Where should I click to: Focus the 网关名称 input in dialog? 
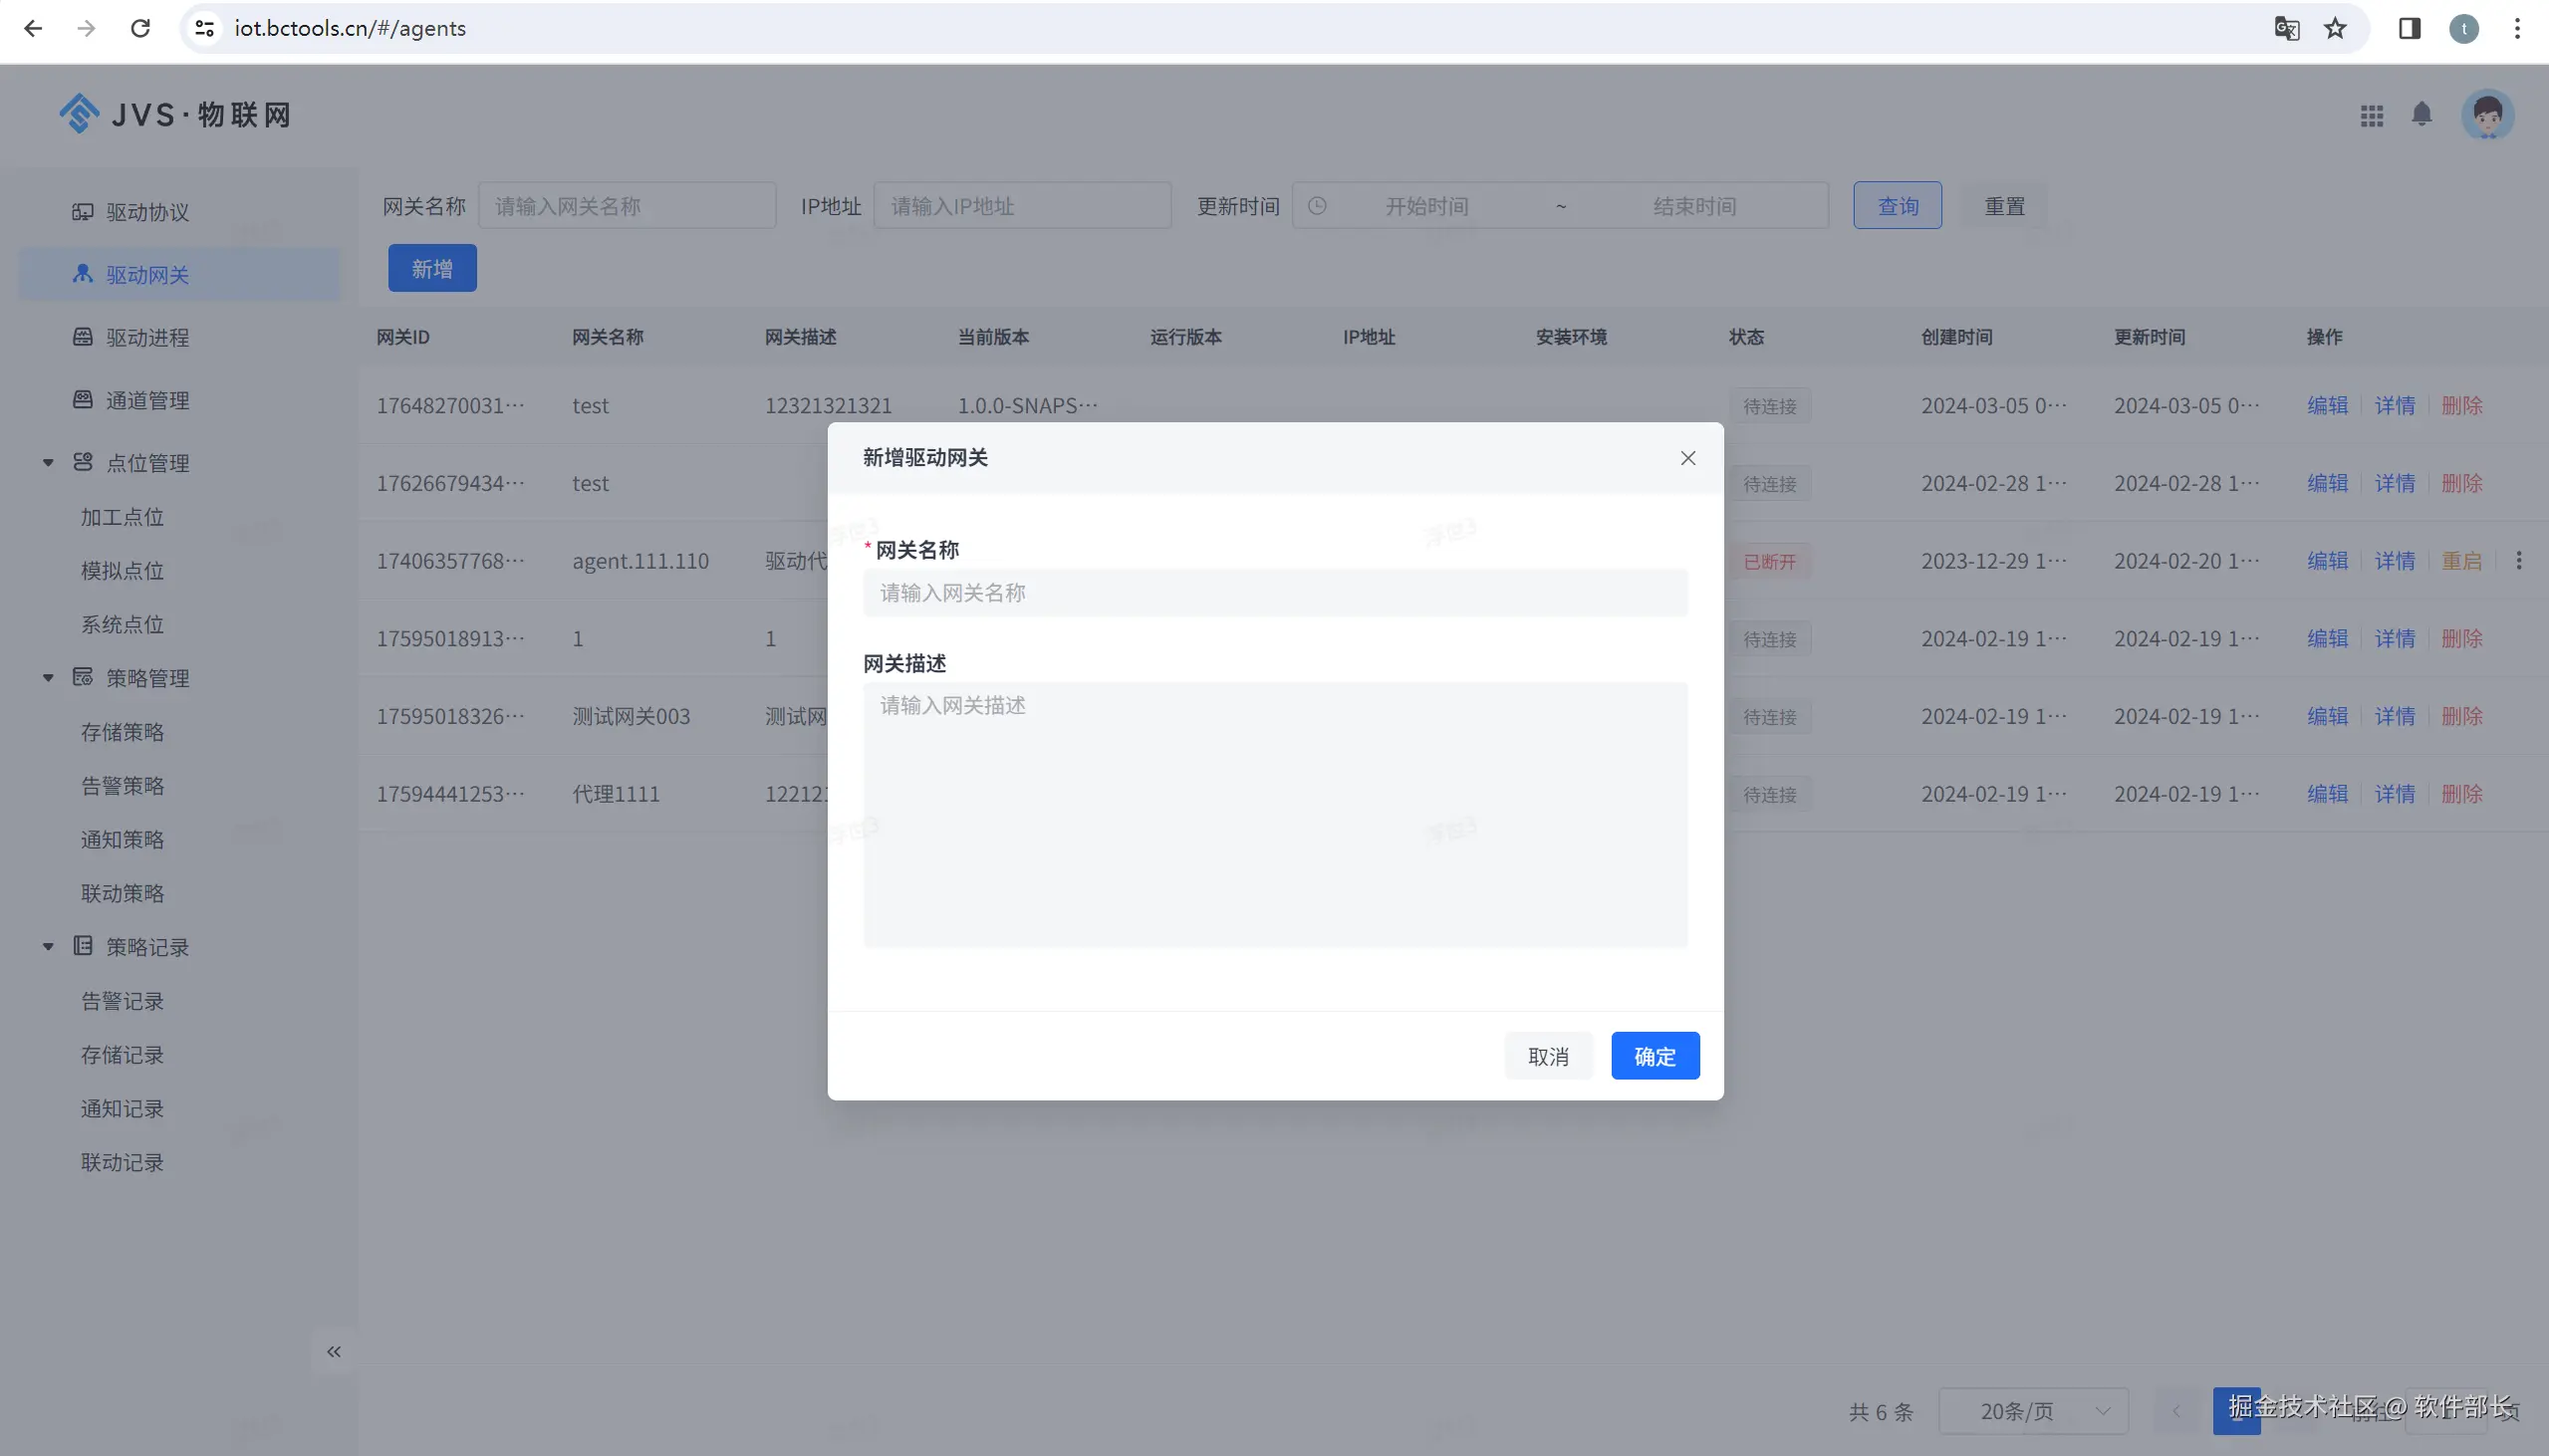point(1274,593)
